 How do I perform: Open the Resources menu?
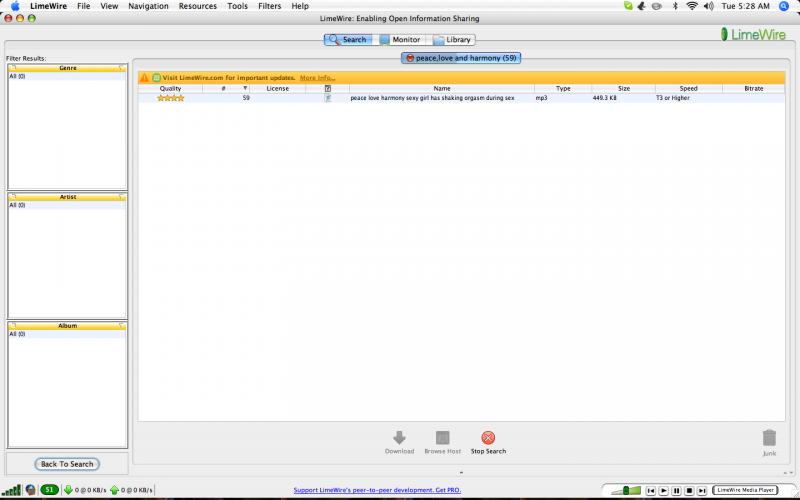(x=198, y=6)
